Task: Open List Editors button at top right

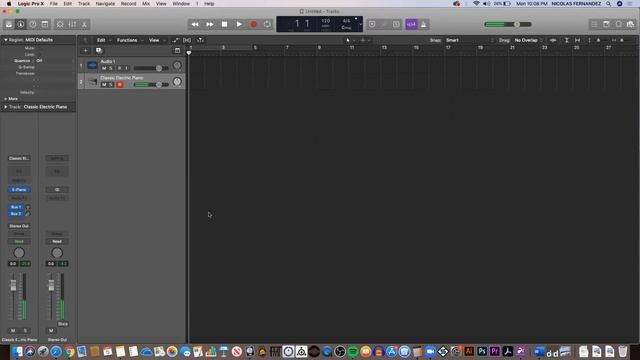Action: (x=594, y=24)
